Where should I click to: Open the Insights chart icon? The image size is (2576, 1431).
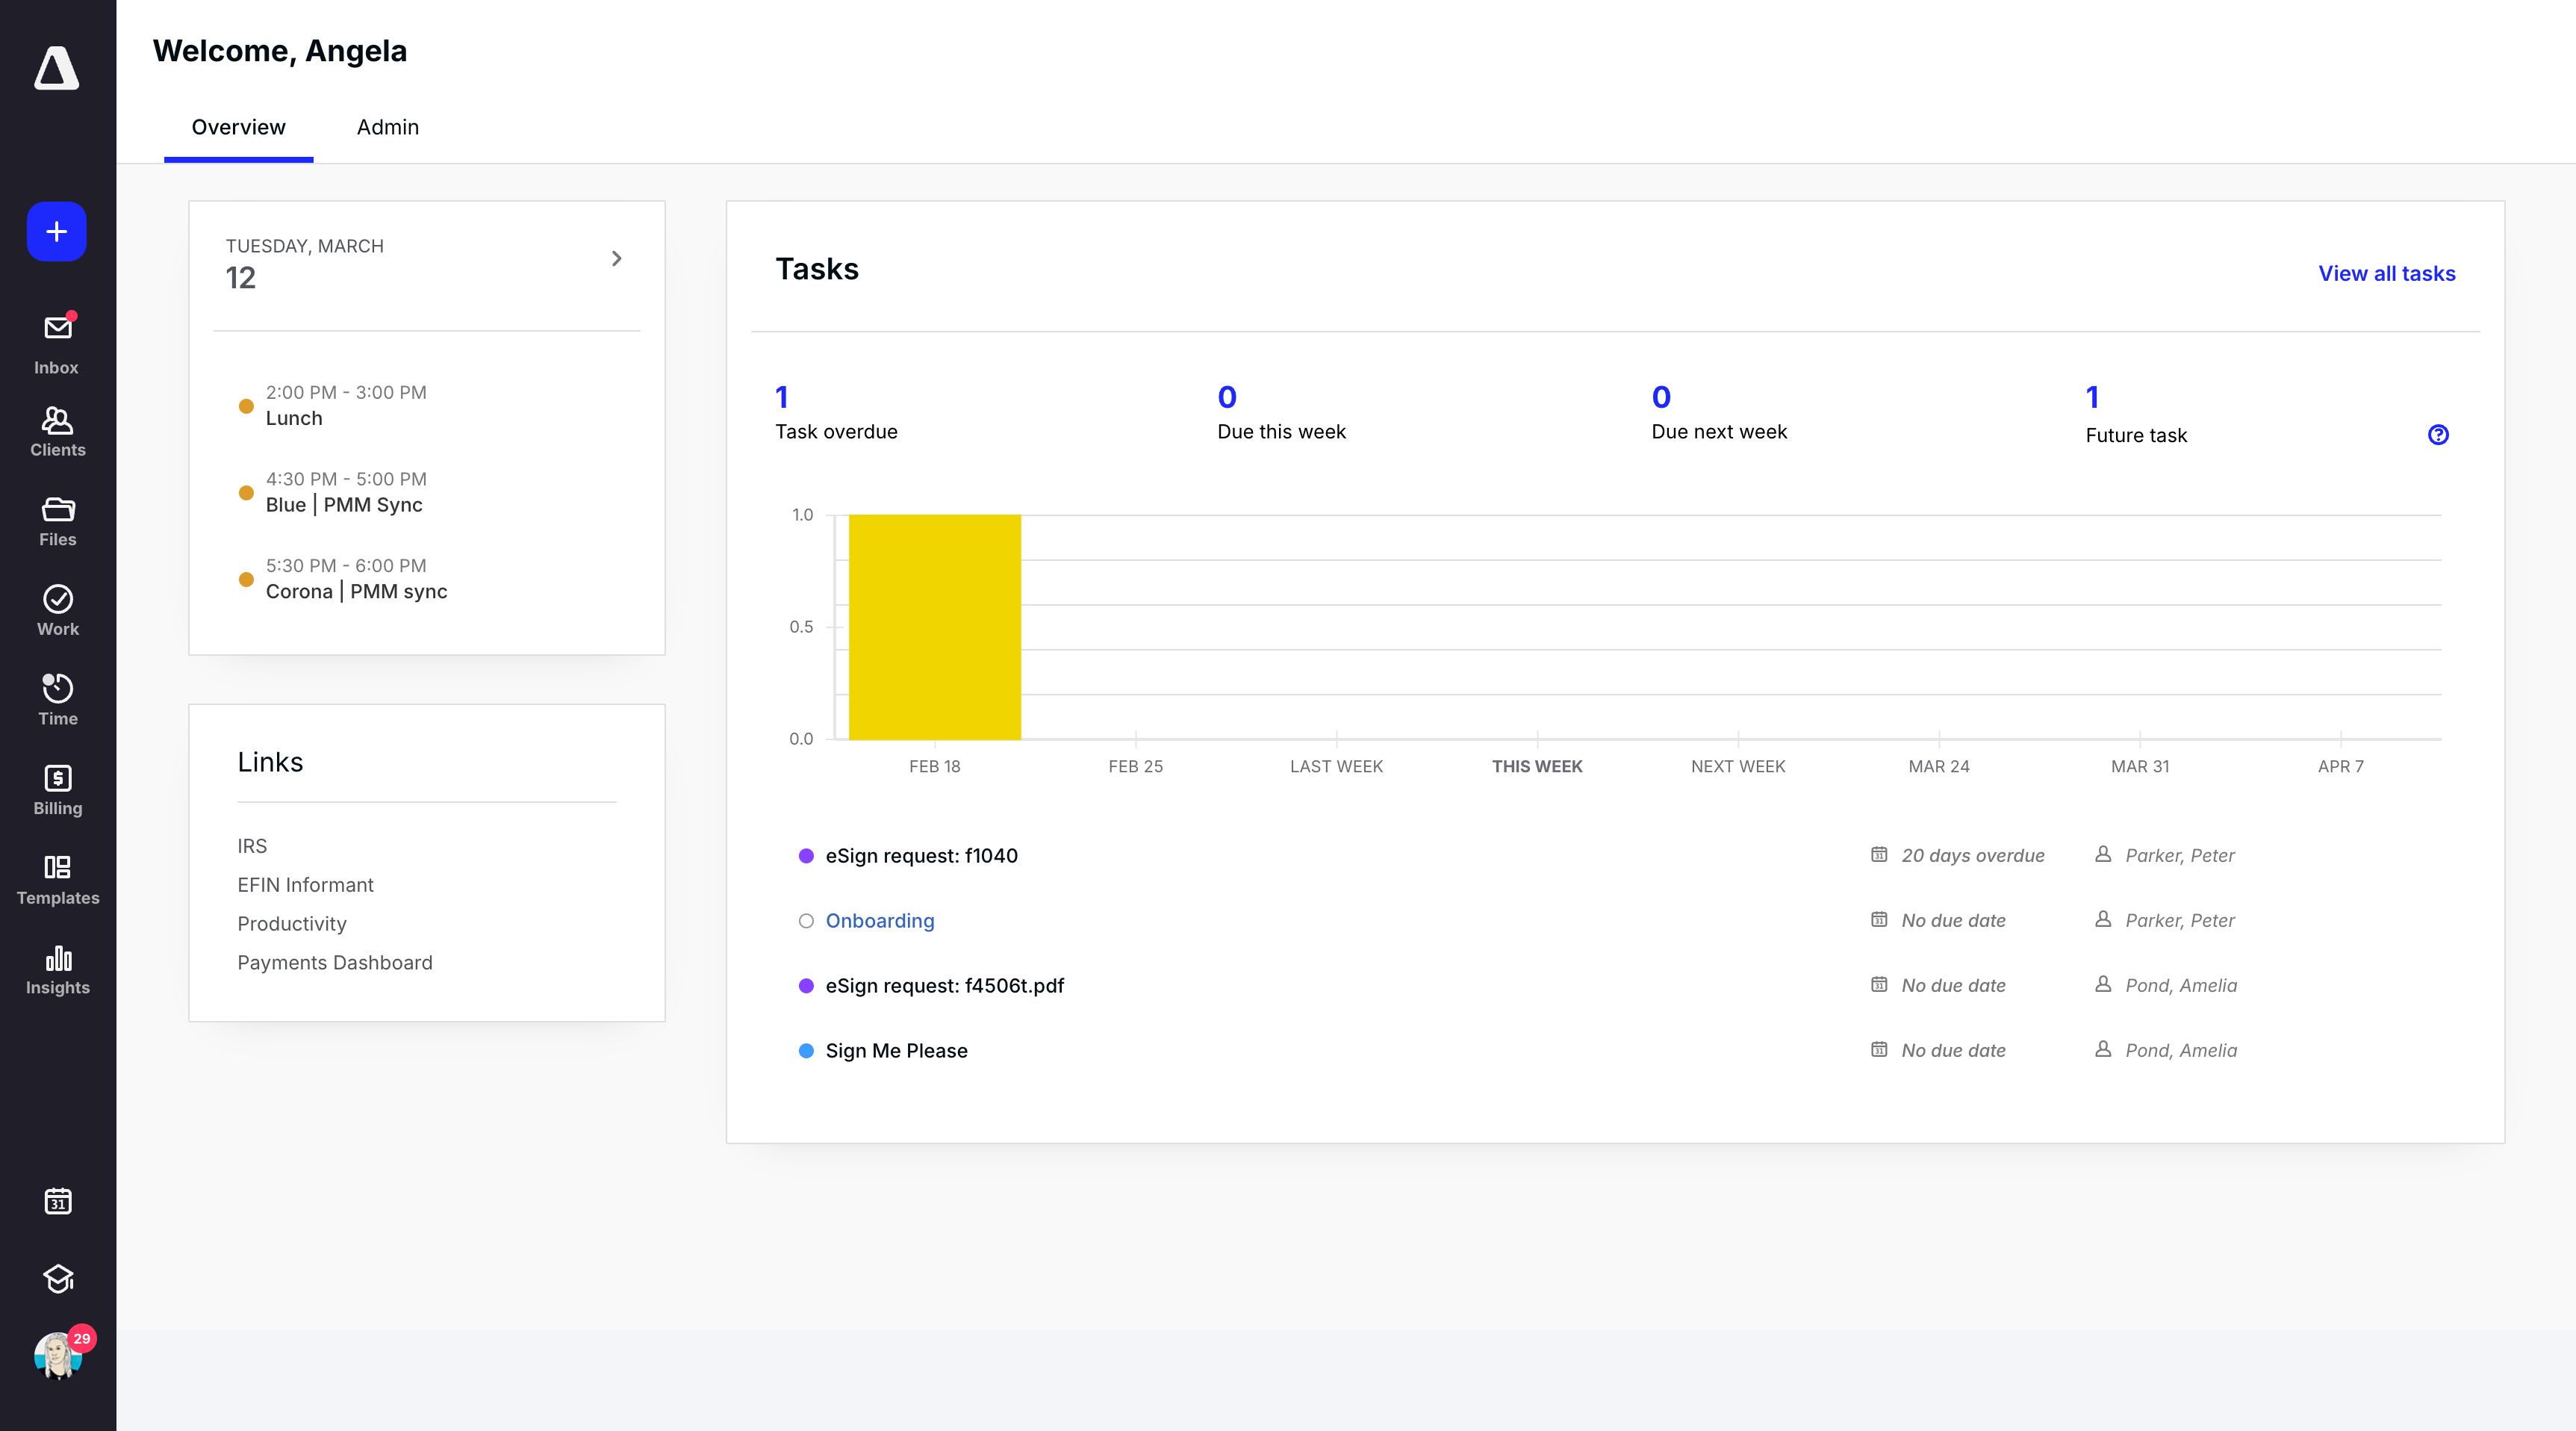pyautogui.click(x=57, y=969)
